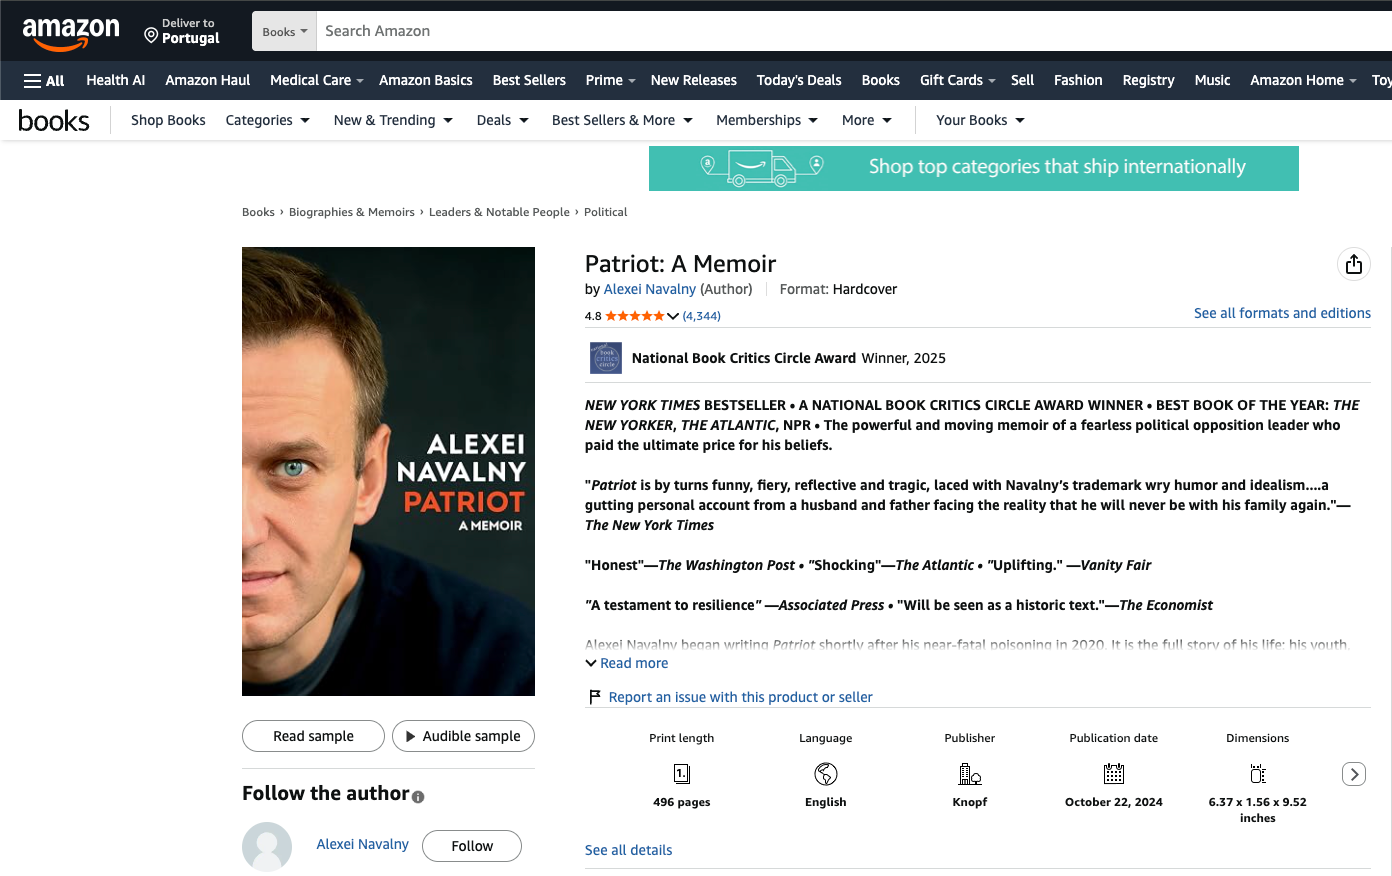The image size is (1392, 876).
Task: Click the Follow the author info icon
Action: (x=418, y=797)
